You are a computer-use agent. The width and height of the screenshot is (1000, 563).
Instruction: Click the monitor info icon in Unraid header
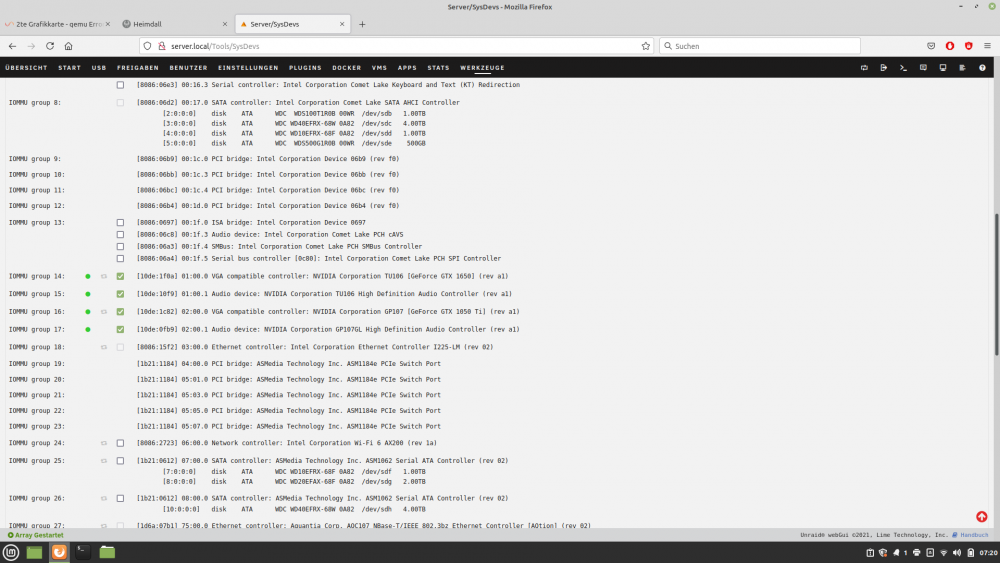pos(943,68)
